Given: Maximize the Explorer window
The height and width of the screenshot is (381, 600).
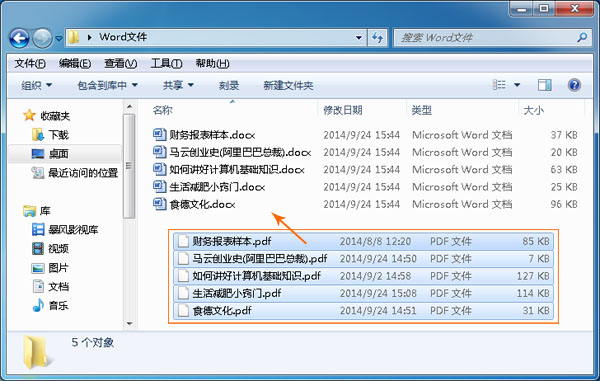Looking at the screenshot, I should click(x=544, y=8).
